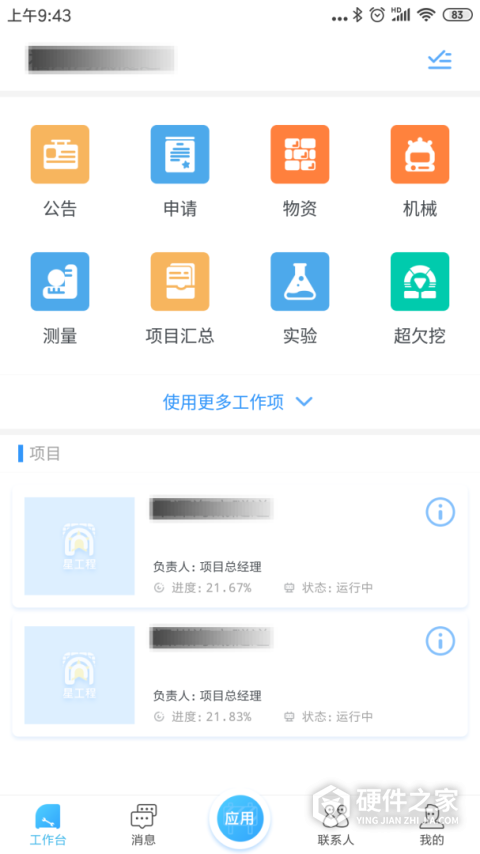Select the blurred organization name in header
The width and height of the screenshot is (480, 854).
coord(101,59)
